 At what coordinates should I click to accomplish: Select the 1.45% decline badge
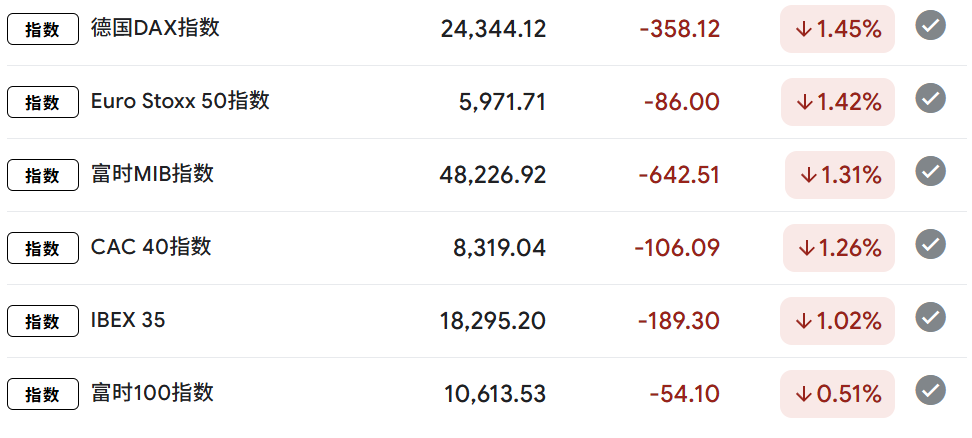coord(838,30)
